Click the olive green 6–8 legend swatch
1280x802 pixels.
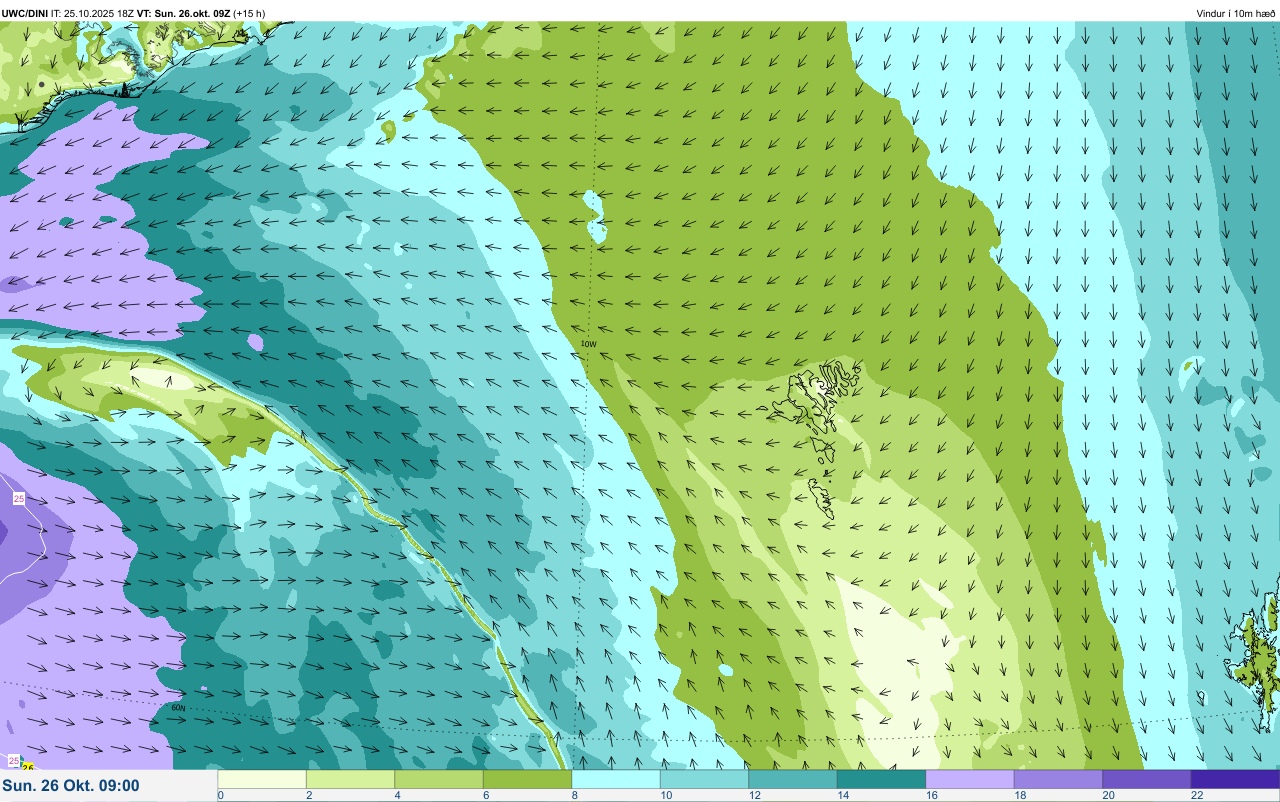(x=527, y=779)
